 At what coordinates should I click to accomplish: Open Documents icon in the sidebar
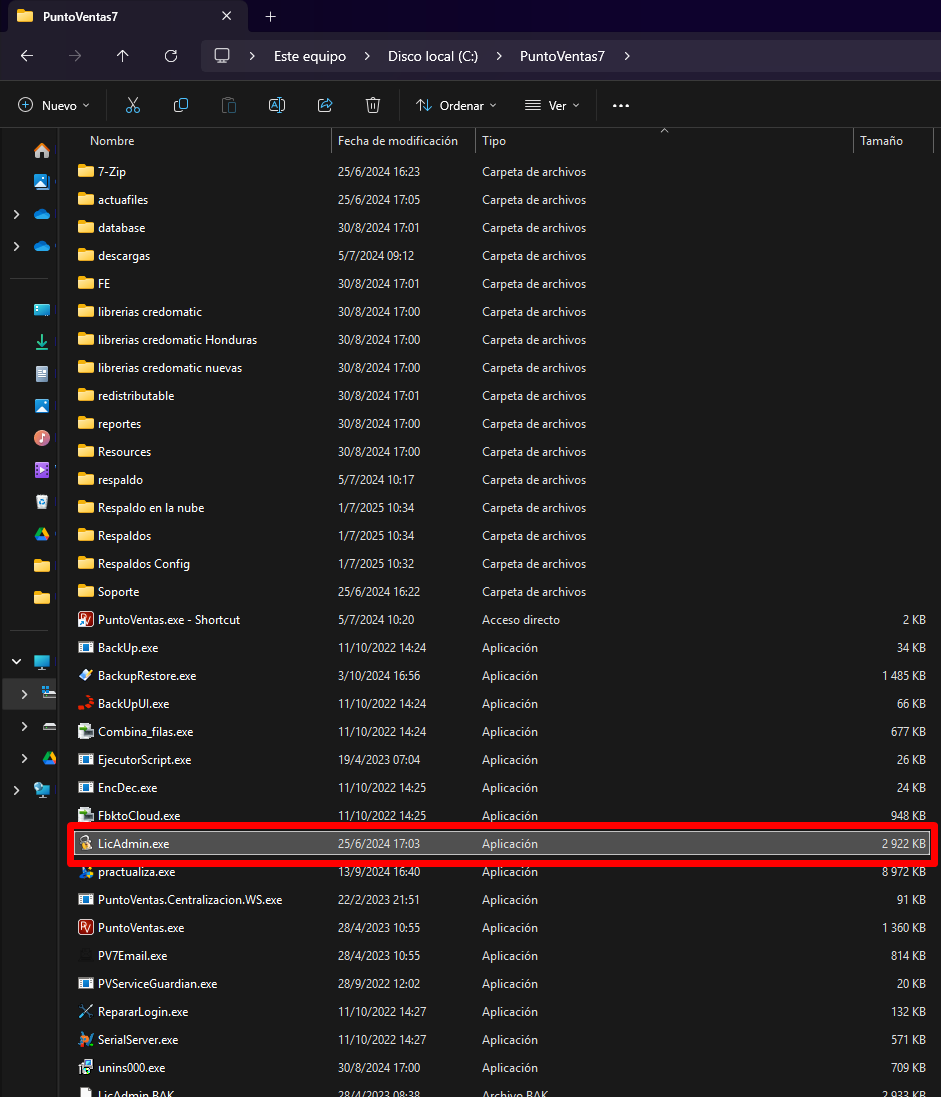point(42,374)
